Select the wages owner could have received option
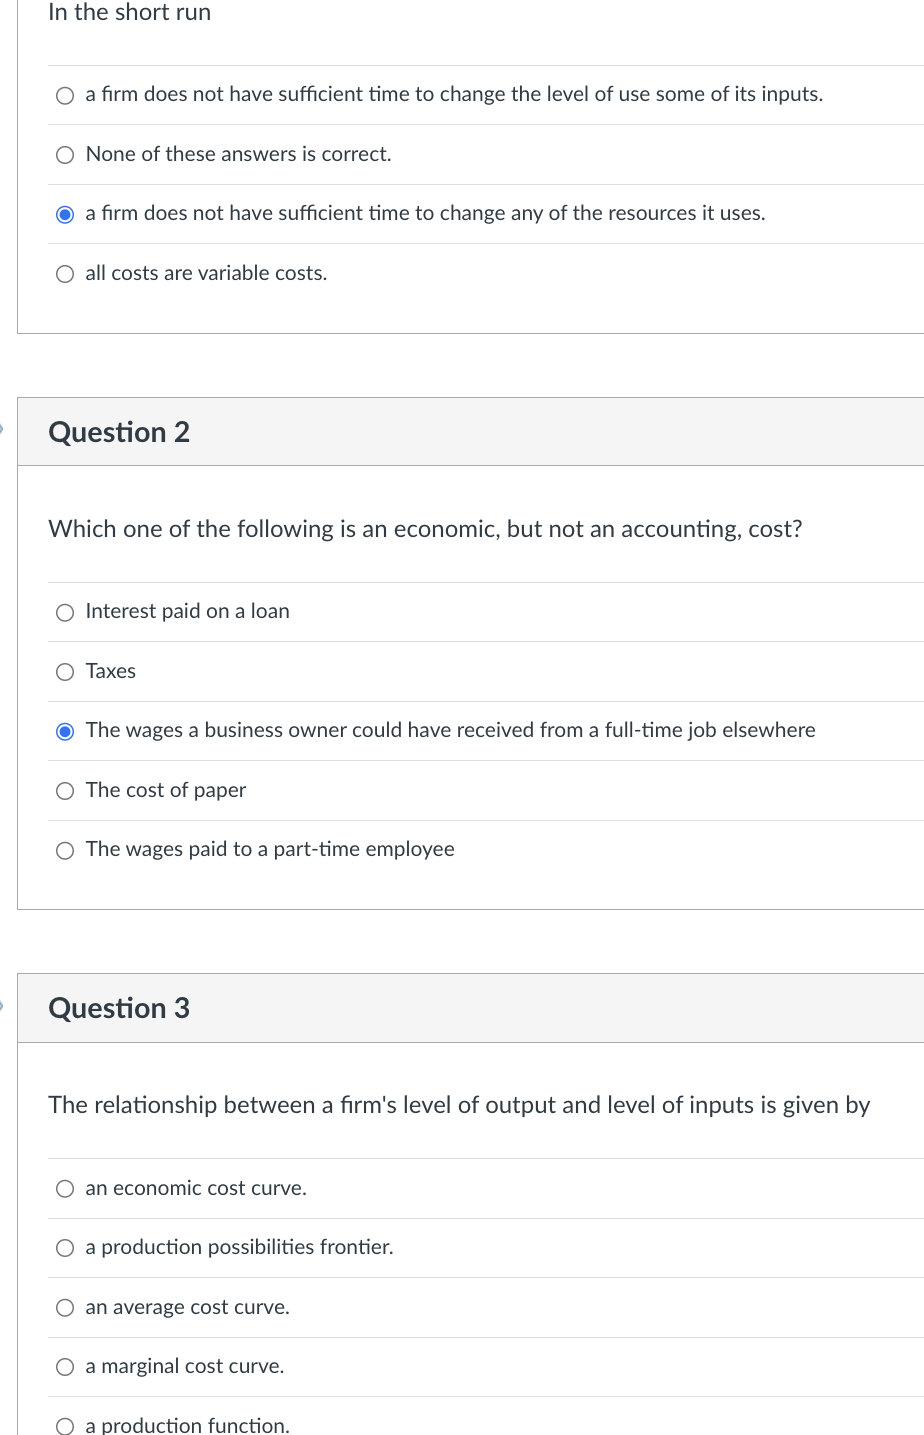Screen dimensions: 924x1435 tap(64, 730)
